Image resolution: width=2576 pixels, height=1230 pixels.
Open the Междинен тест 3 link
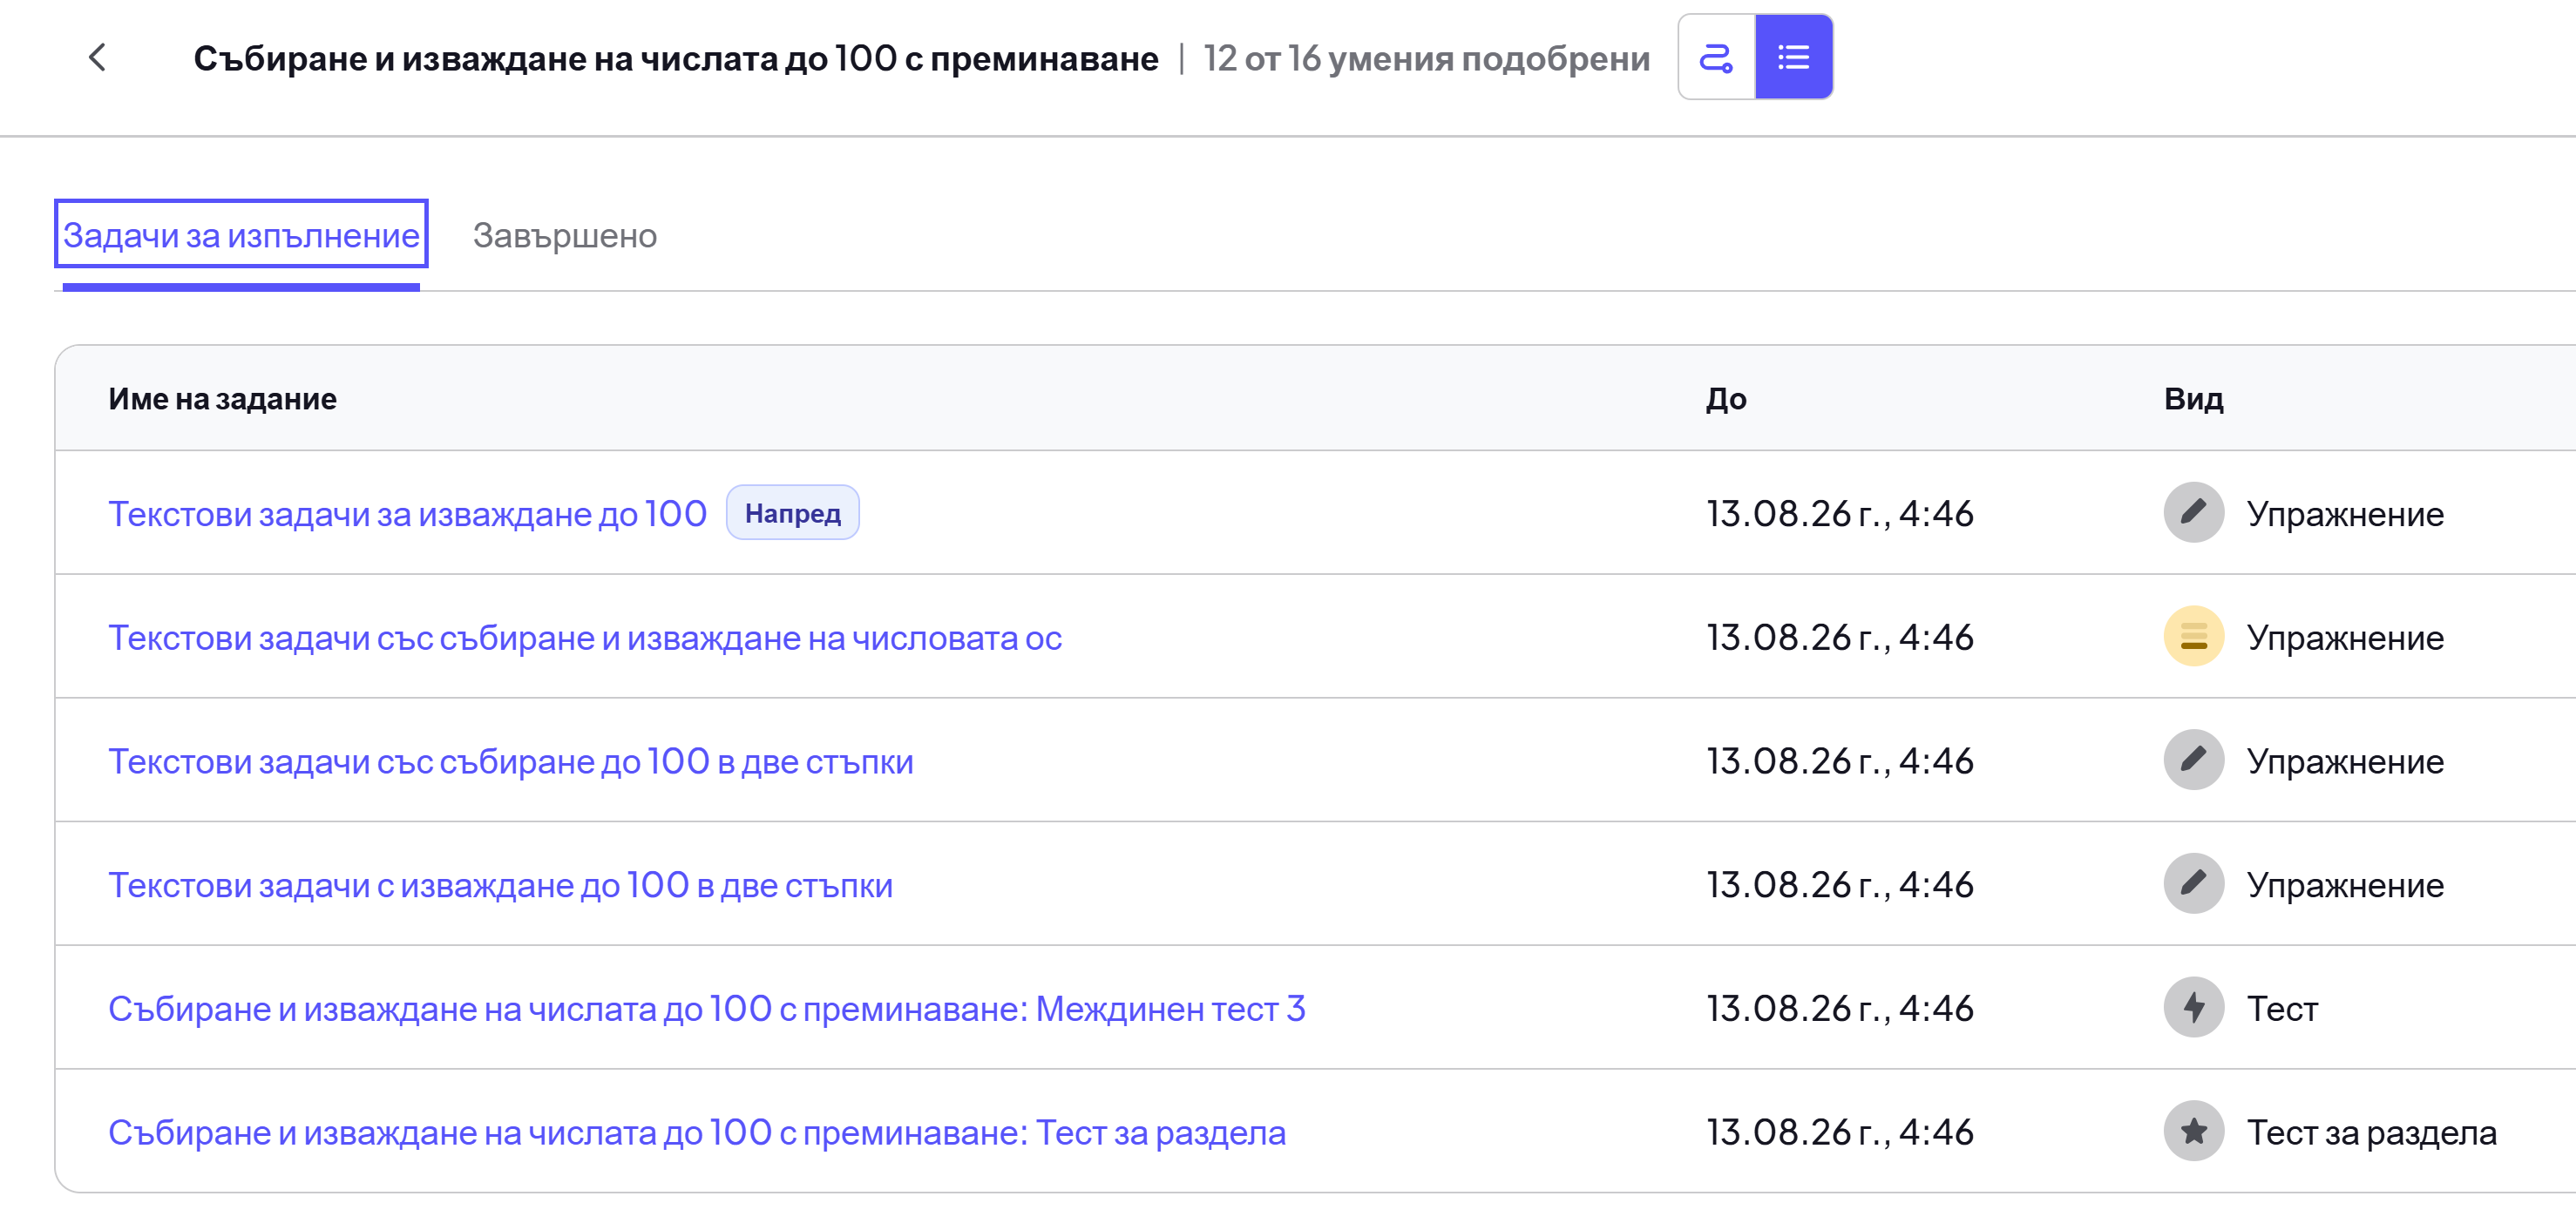(707, 1008)
